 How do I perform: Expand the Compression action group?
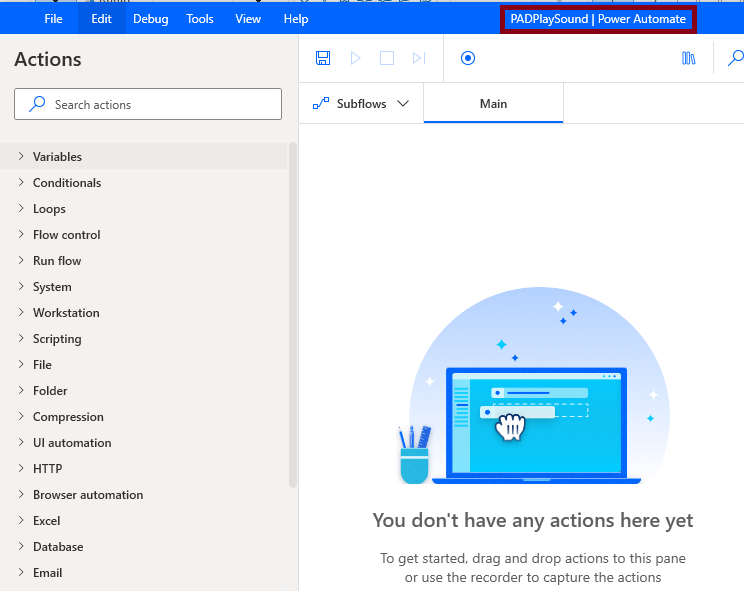click(x=143, y=417)
